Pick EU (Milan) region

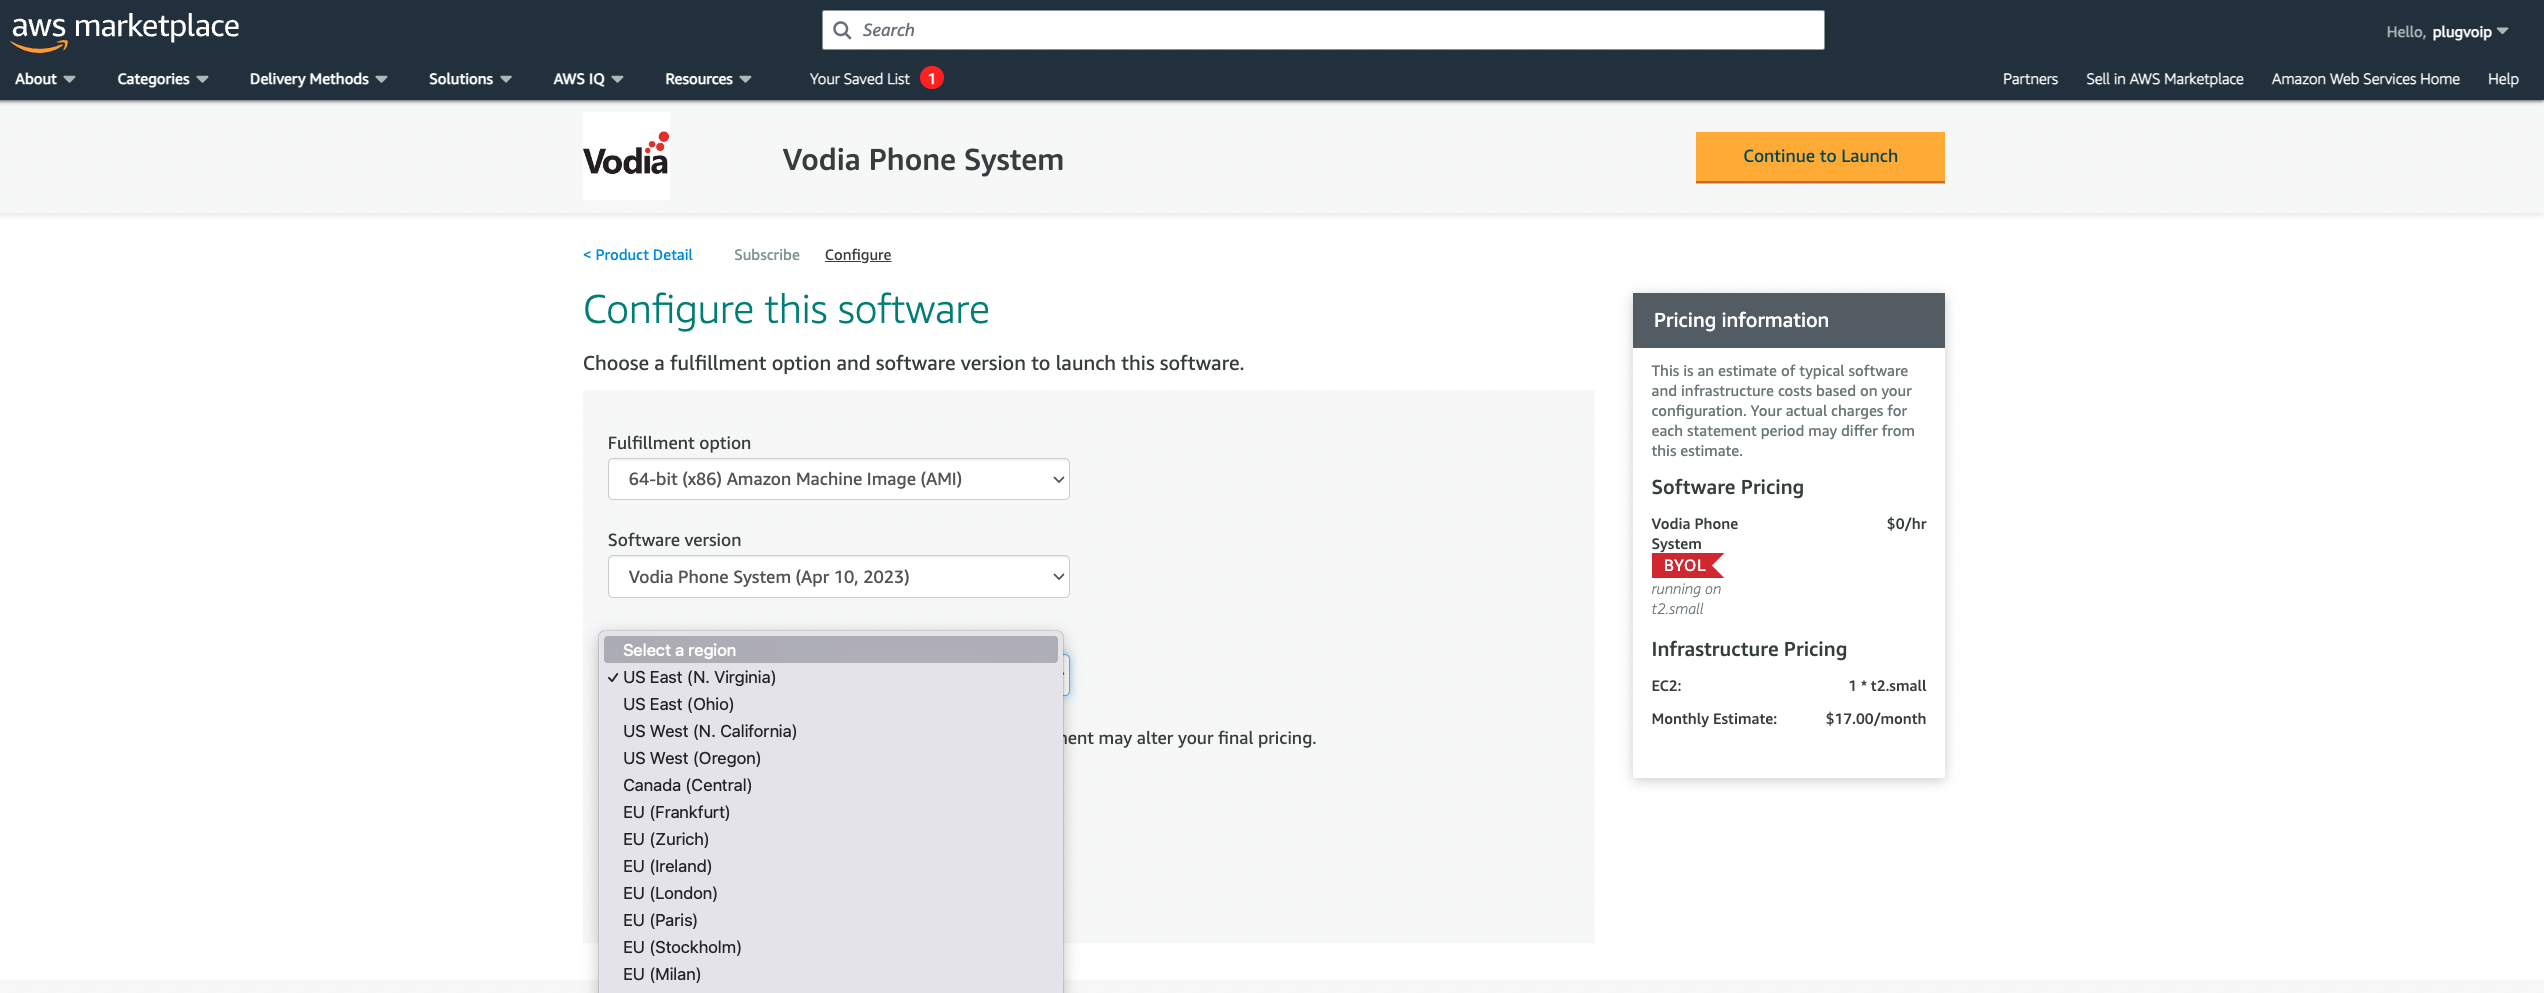click(830, 974)
